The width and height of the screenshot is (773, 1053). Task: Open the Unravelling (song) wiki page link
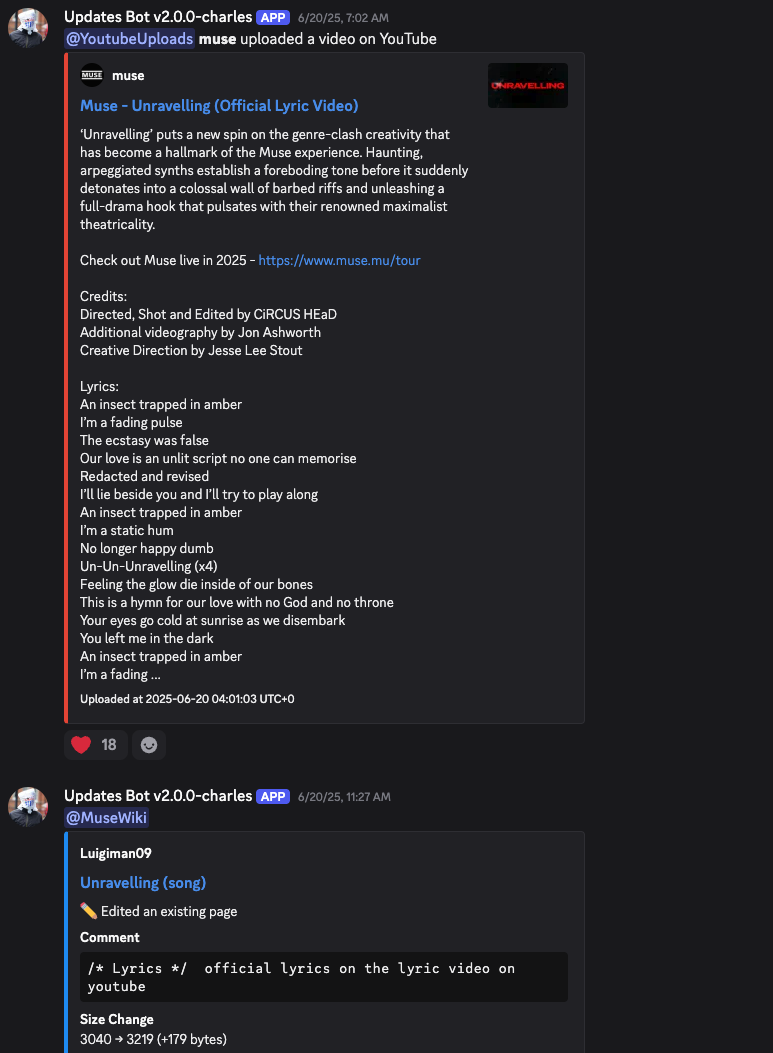tap(143, 883)
